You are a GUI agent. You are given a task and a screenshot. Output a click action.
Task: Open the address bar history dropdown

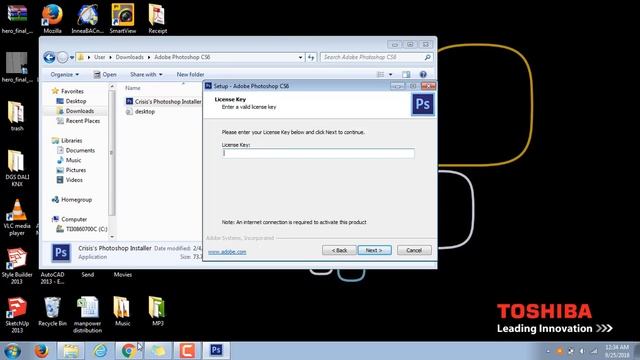300,58
